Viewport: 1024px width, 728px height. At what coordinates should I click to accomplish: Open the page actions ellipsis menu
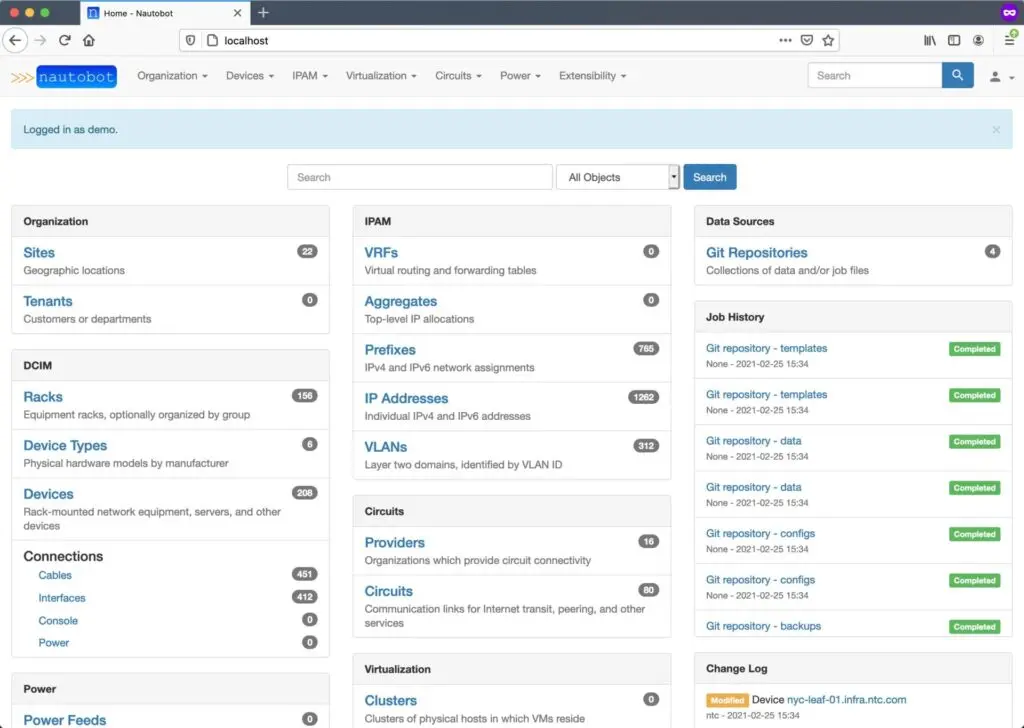click(x=785, y=40)
